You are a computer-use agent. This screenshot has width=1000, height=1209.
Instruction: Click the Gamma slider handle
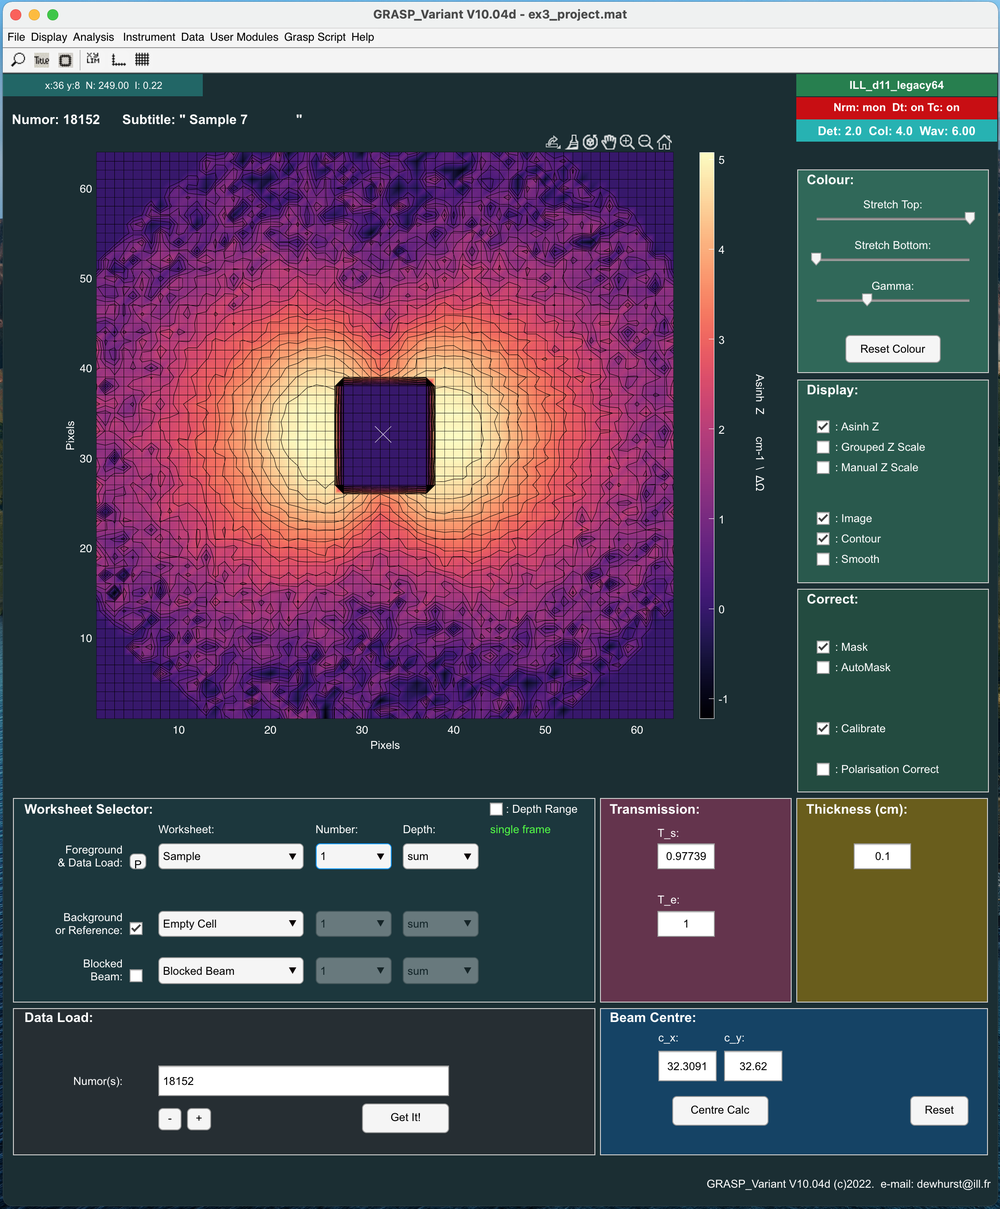click(867, 299)
